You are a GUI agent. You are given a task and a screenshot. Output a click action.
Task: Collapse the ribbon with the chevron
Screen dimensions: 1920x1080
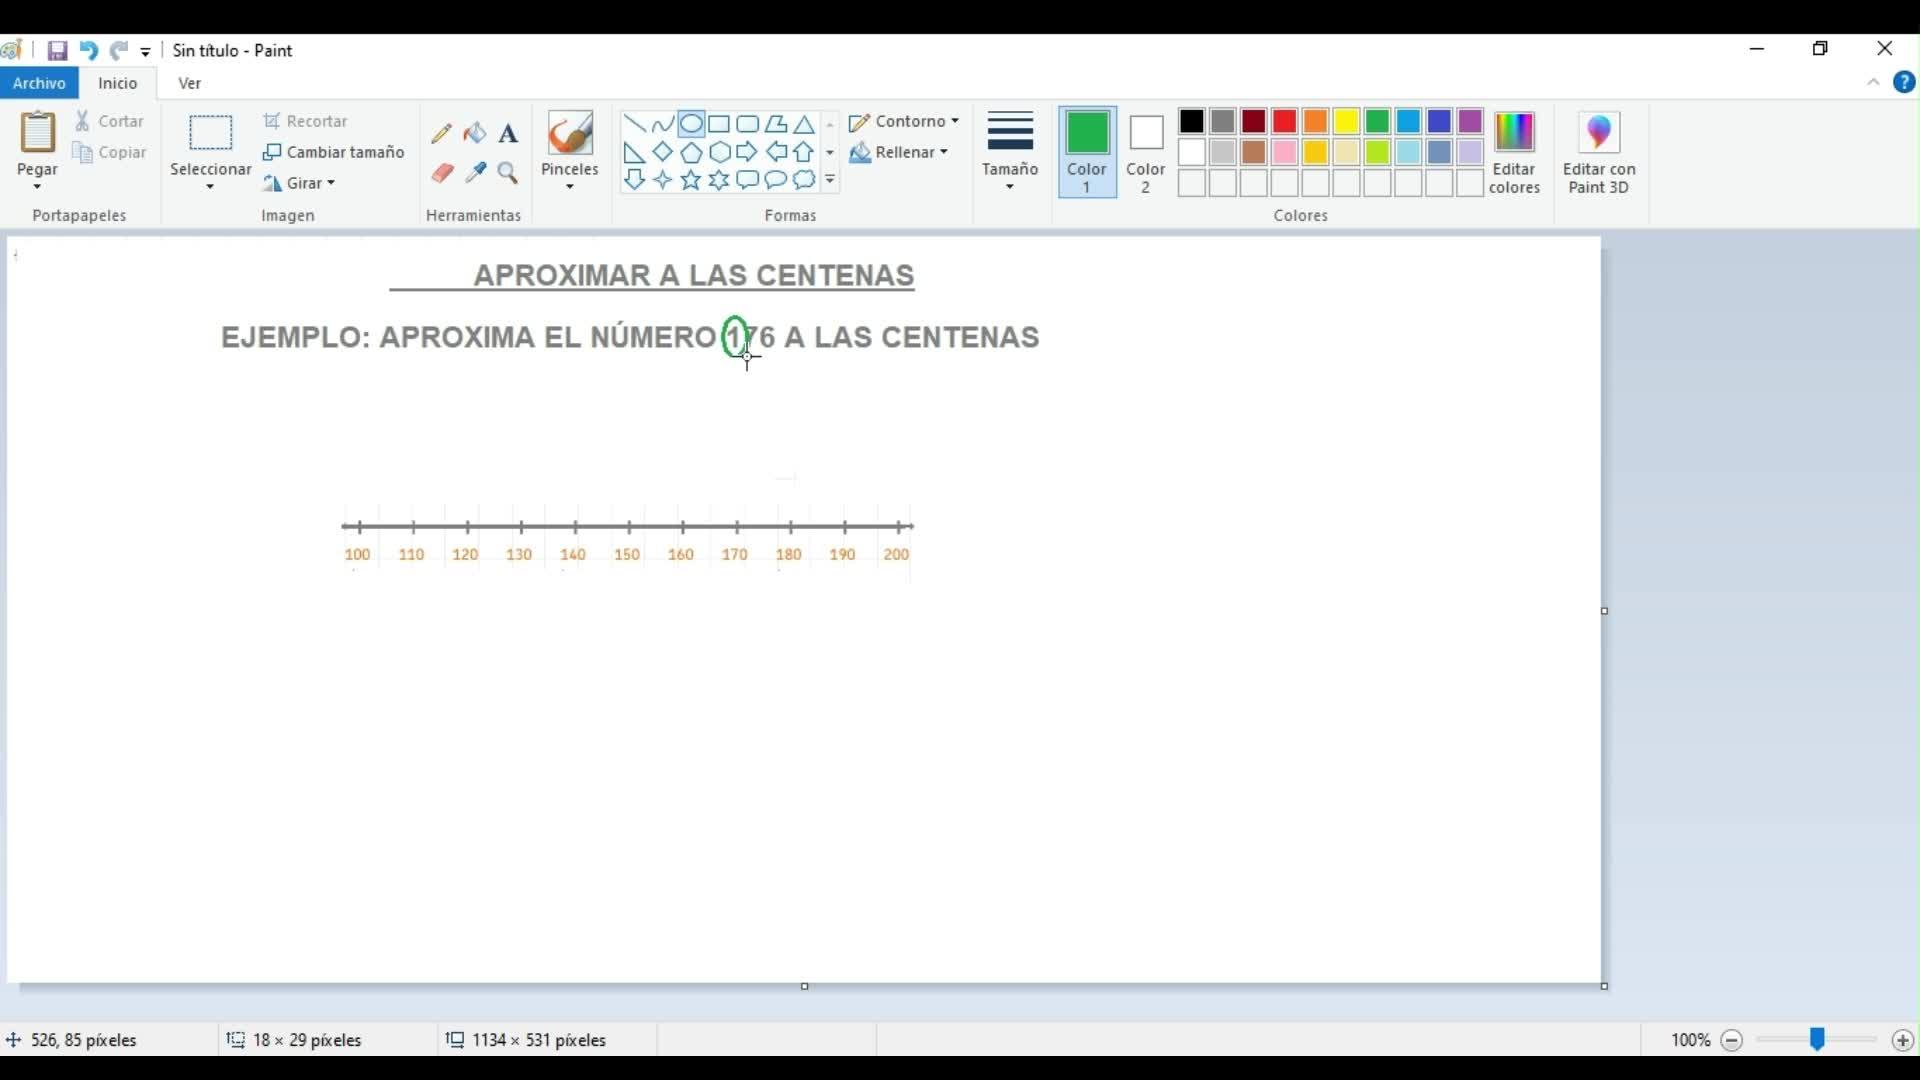(x=1873, y=83)
